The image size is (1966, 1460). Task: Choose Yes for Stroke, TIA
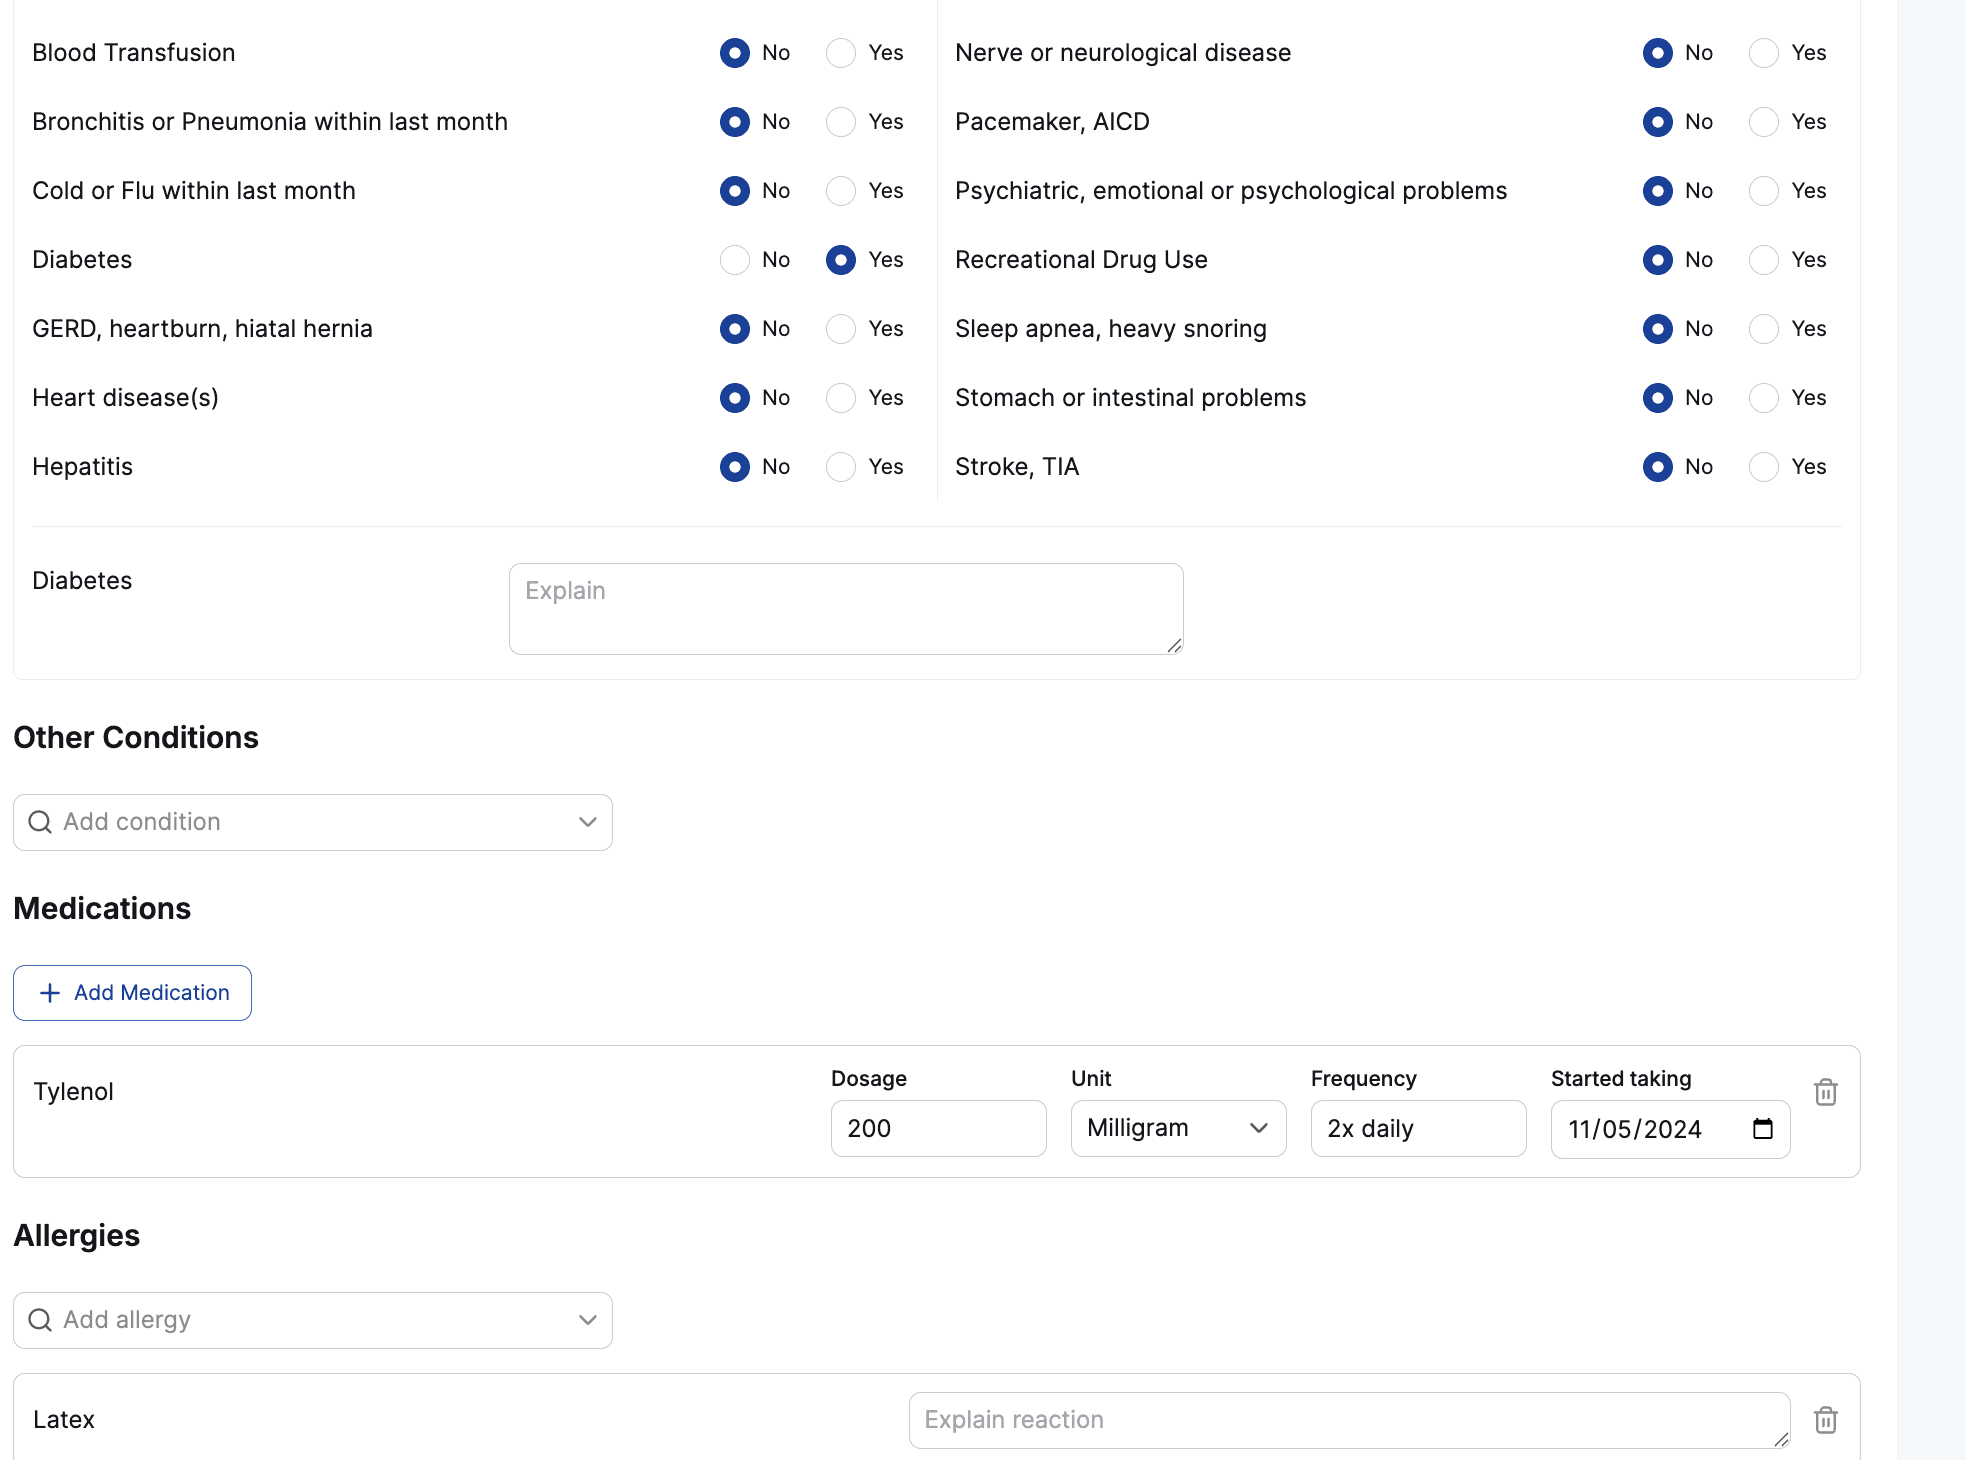pos(1764,467)
